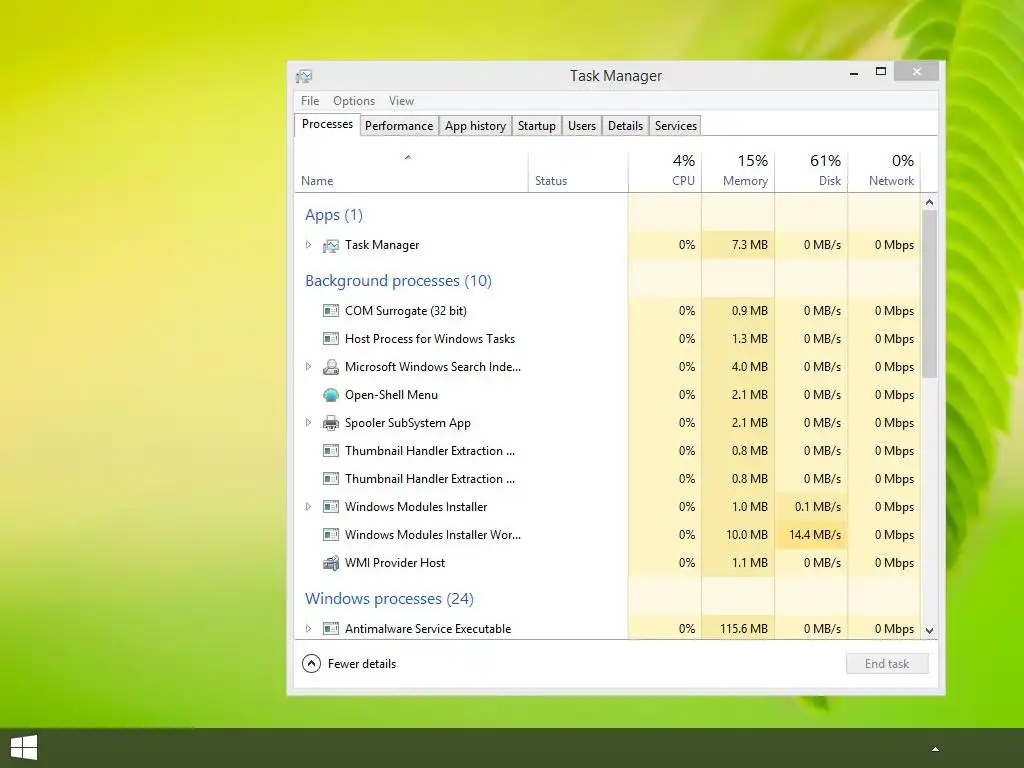This screenshot has height=768, width=1024.
Task: Open the View menu
Action: coord(402,101)
